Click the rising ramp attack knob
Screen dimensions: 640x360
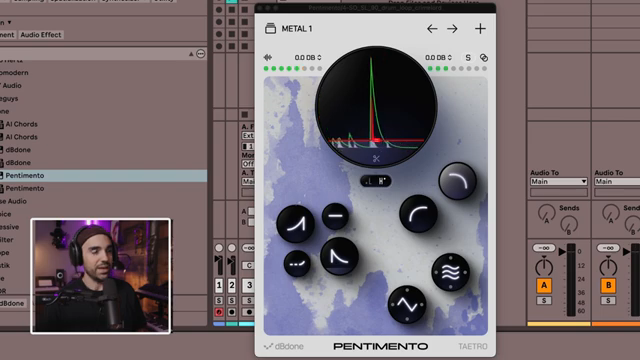(x=296, y=224)
